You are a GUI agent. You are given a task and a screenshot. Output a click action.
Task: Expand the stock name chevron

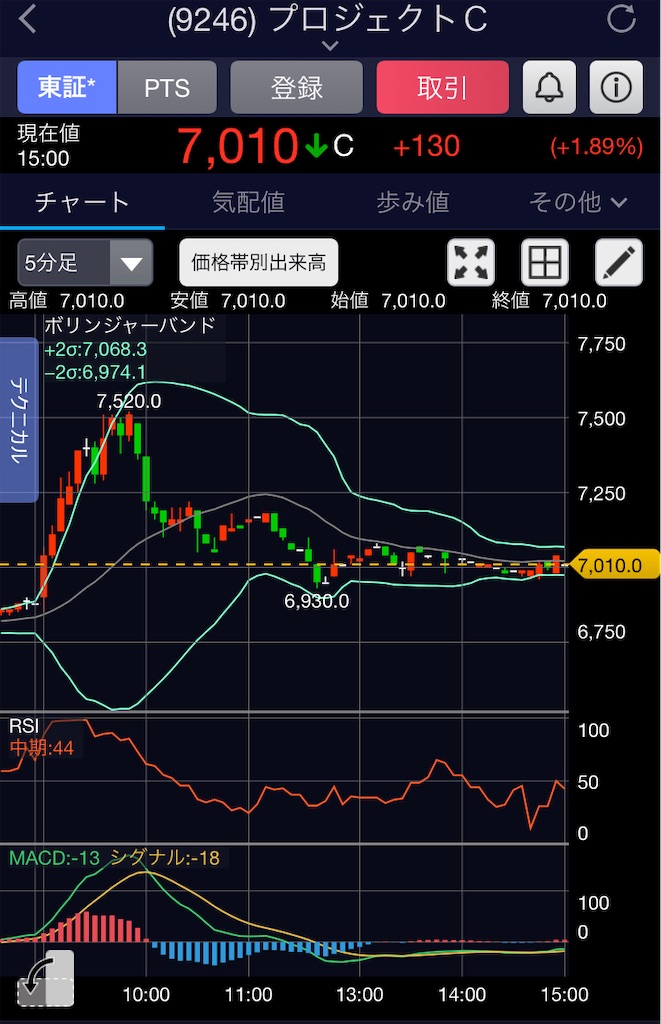tap(330, 46)
